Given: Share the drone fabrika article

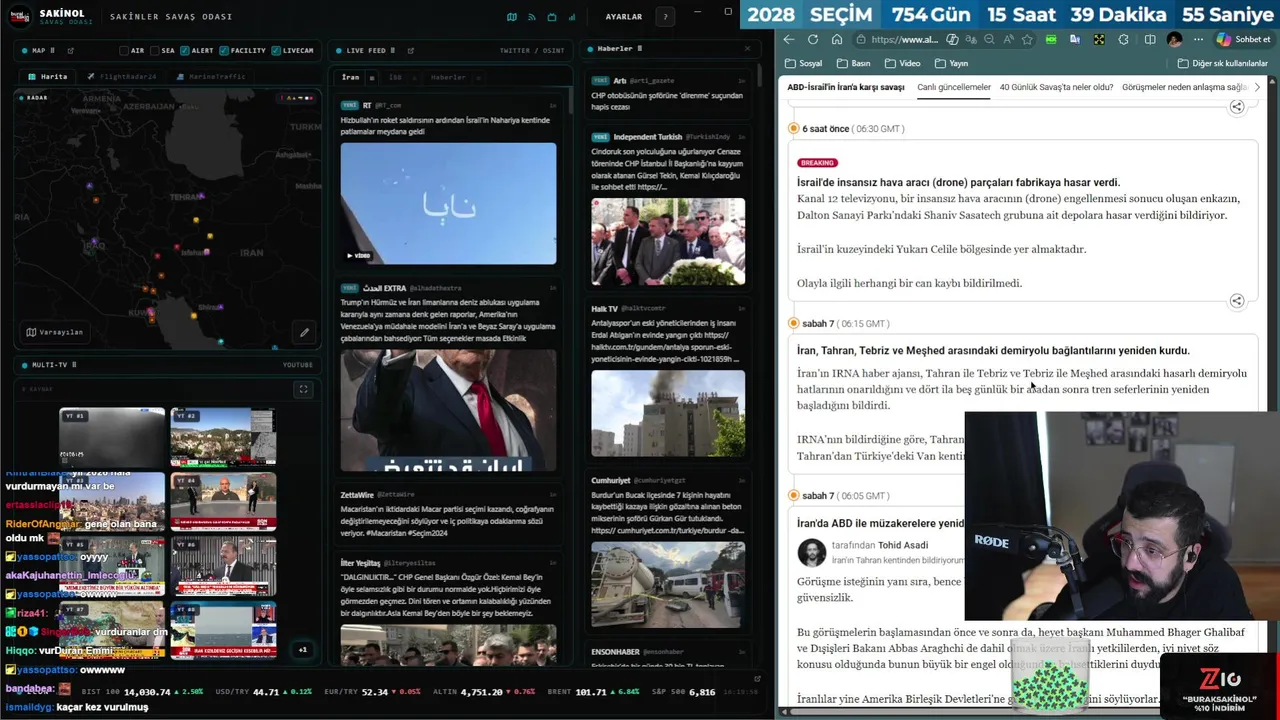Looking at the screenshot, I should click(1237, 301).
